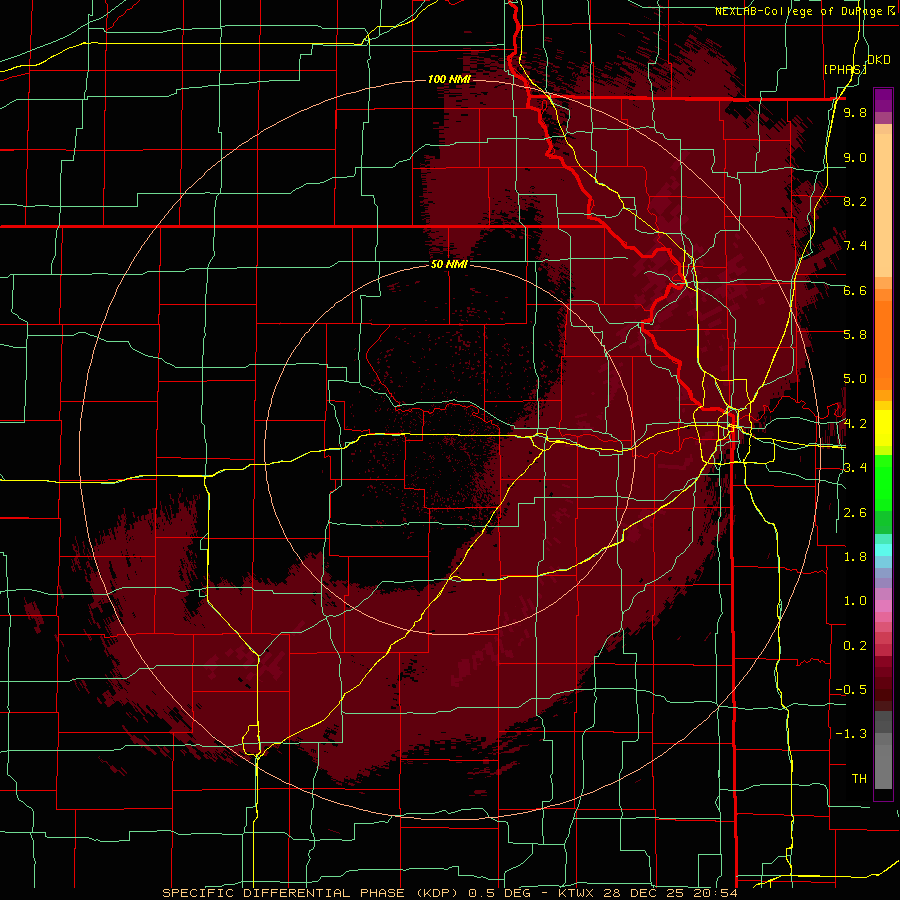Click the 0.2 scale value

855,646
